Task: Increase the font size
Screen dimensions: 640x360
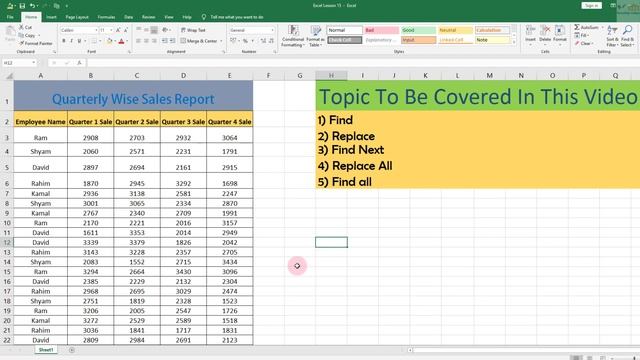Action: 118,30
